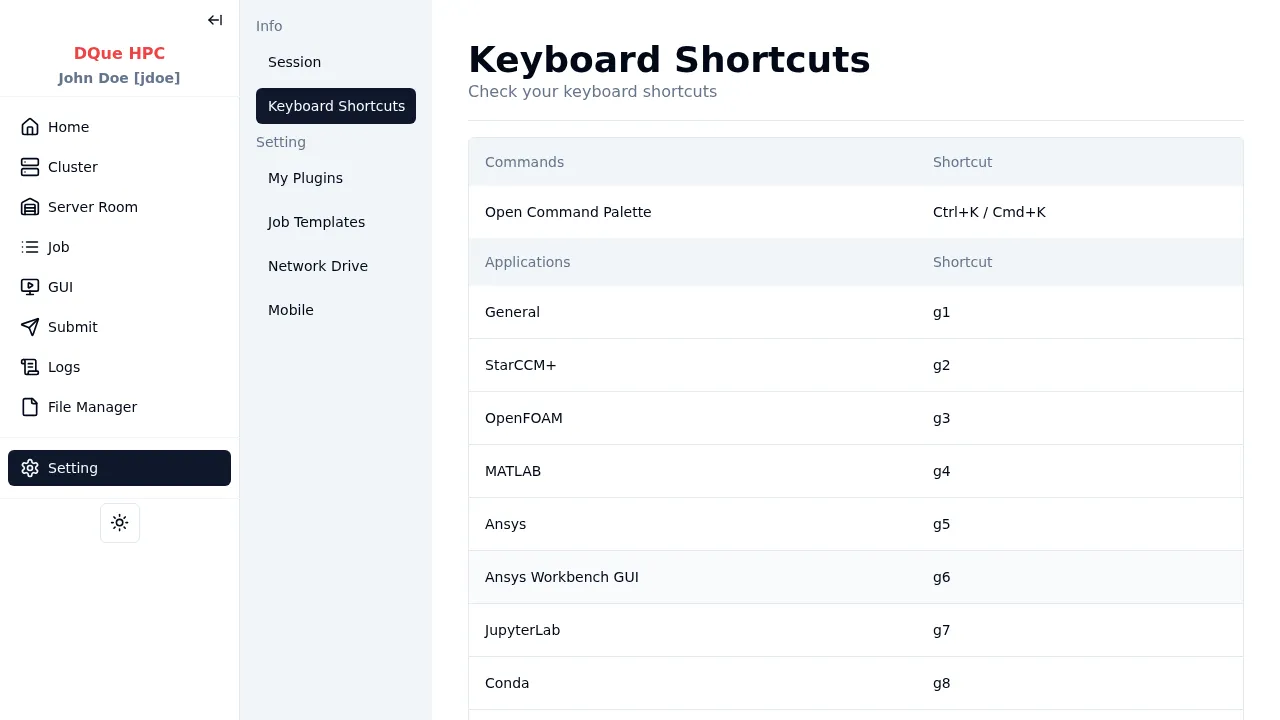
Task: Click the Server Room warehouse icon
Action: [30, 207]
